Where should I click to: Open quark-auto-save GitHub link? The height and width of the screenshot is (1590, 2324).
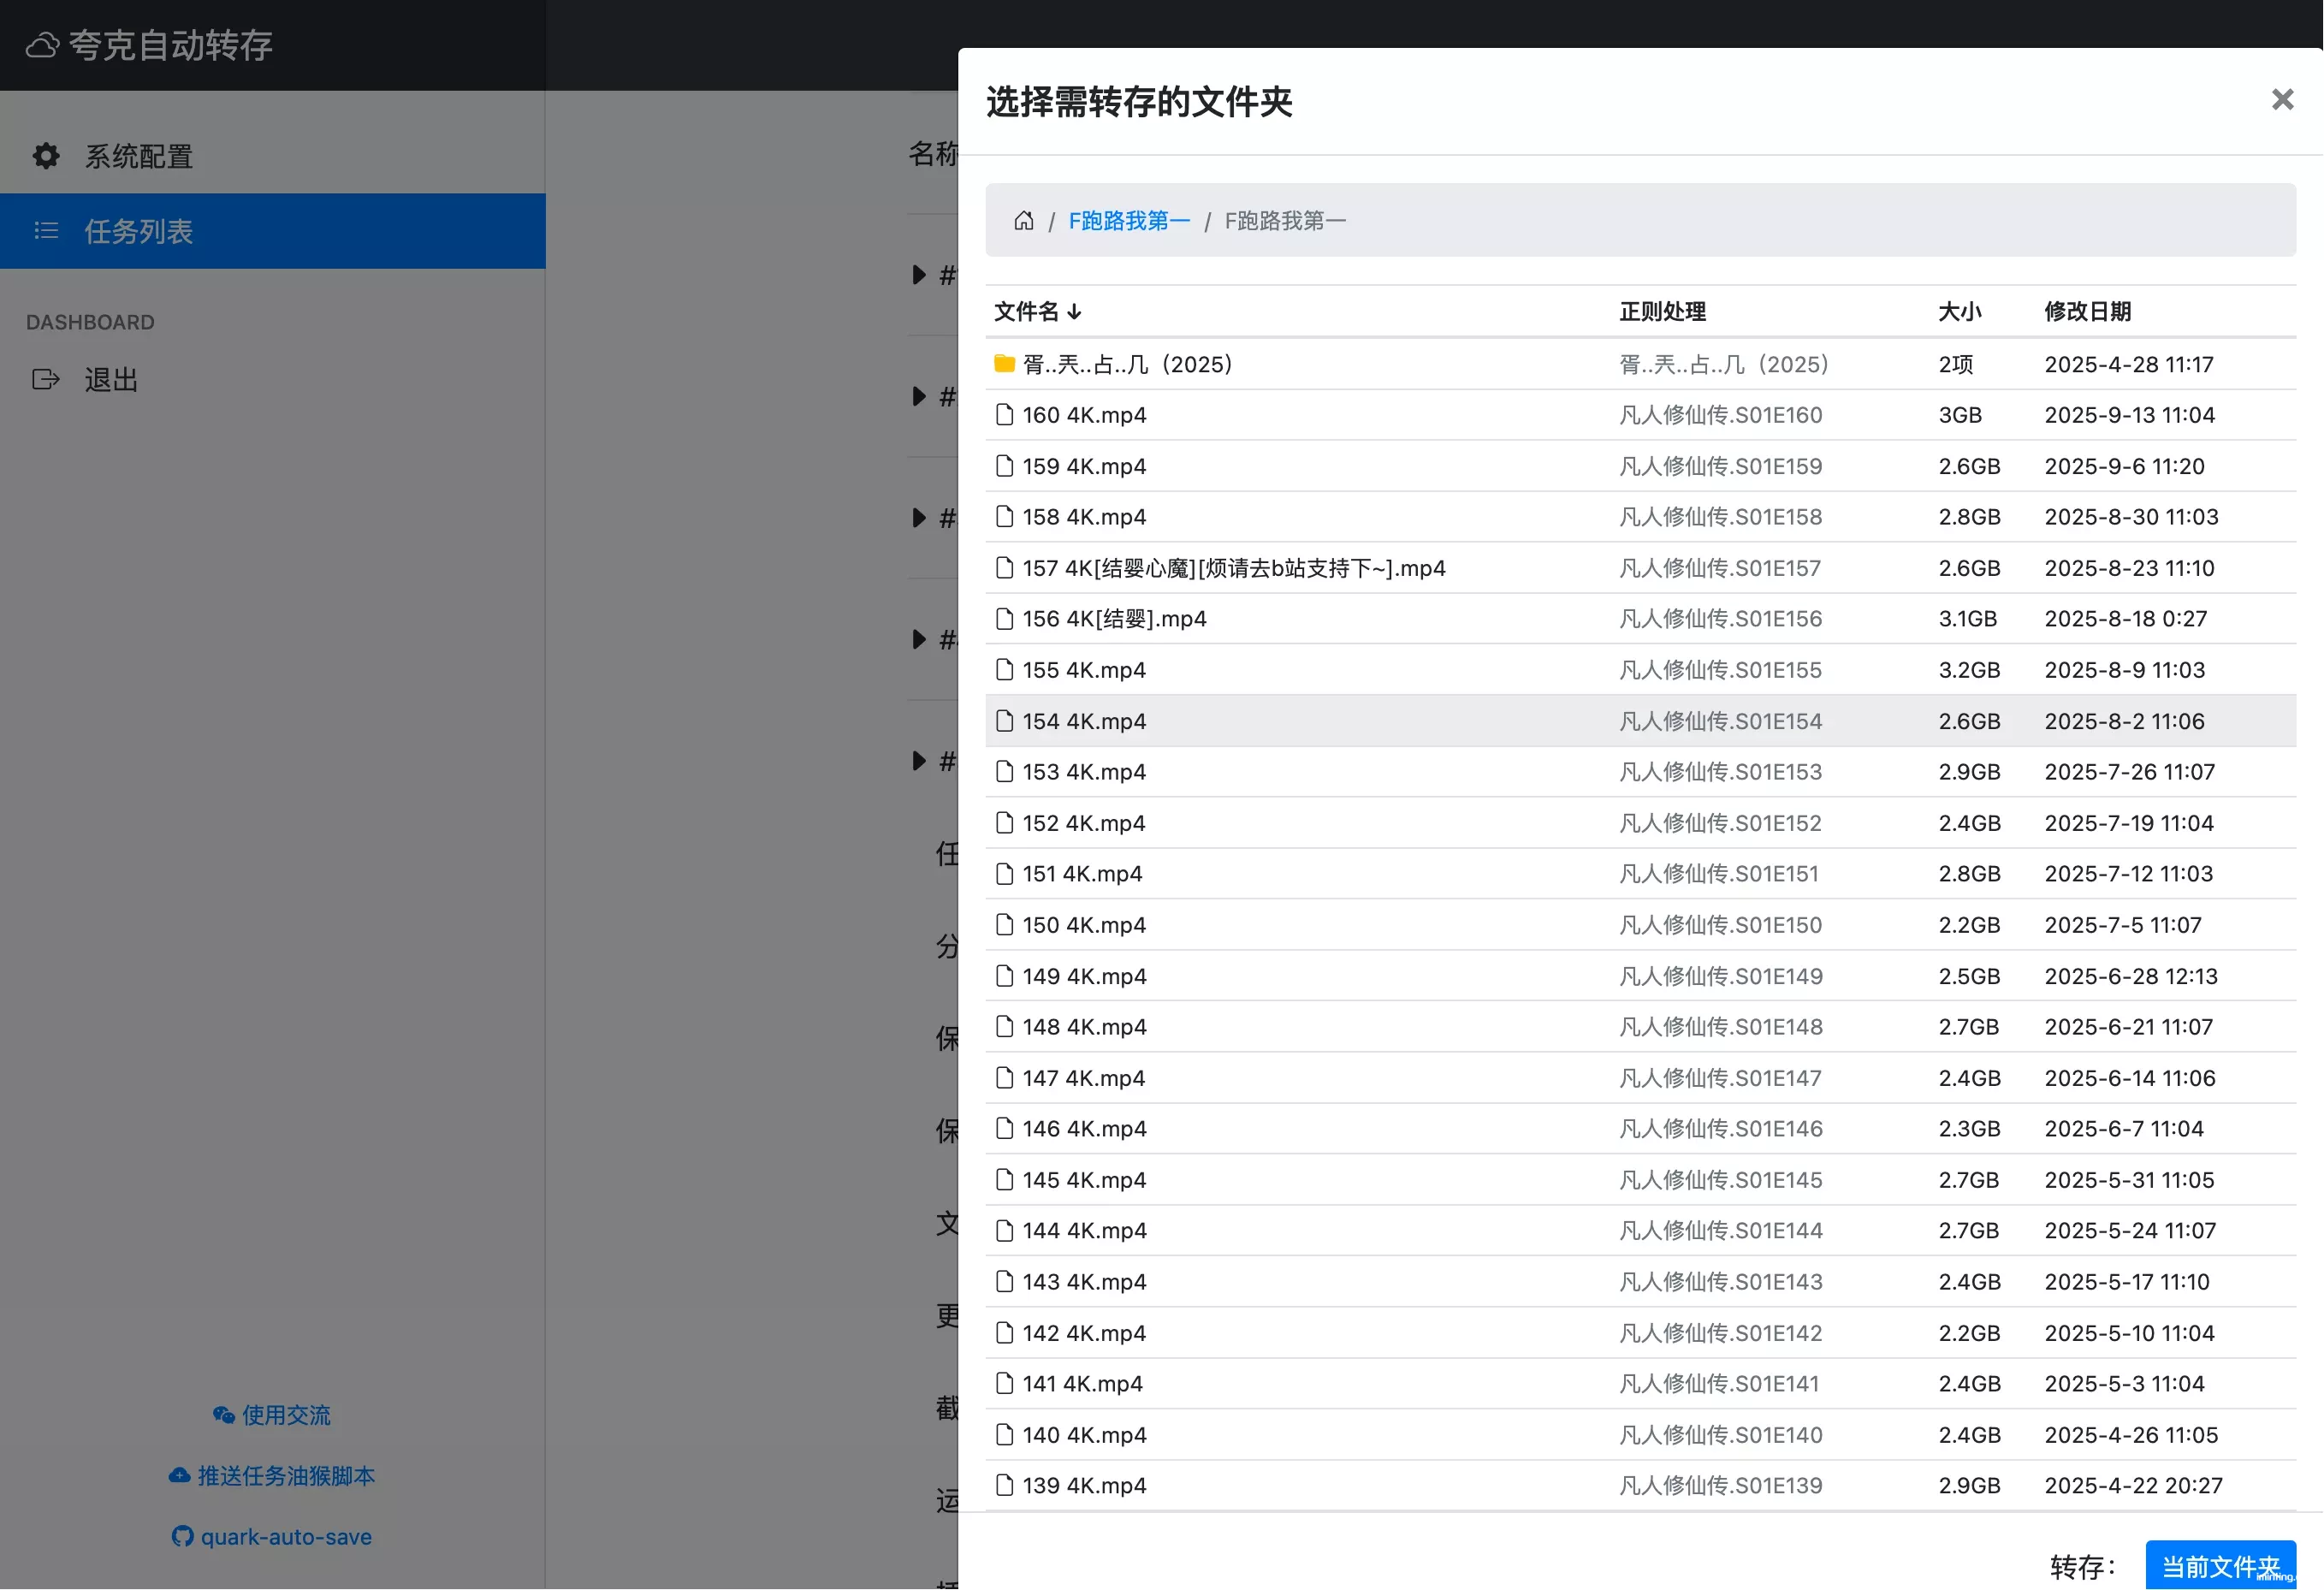(272, 1536)
